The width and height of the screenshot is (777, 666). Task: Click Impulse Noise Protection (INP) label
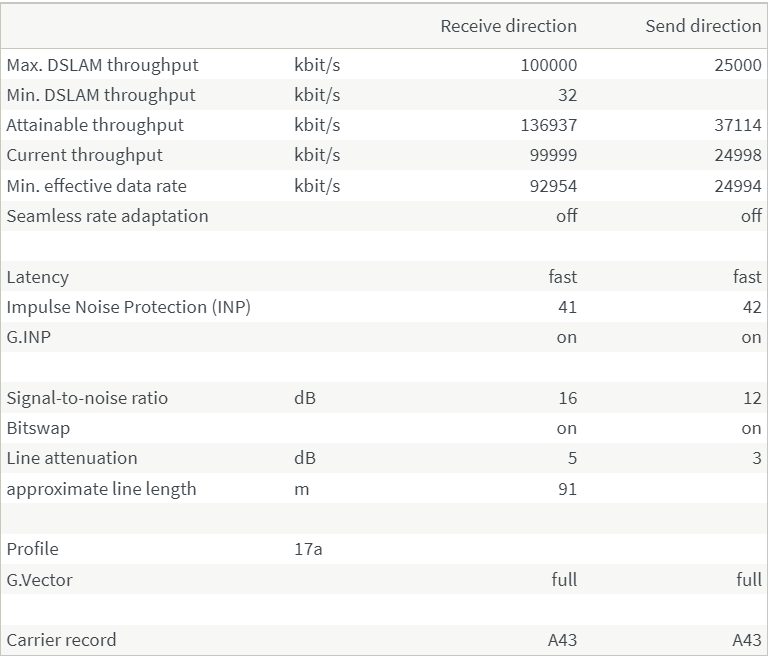(x=128, y=307)
